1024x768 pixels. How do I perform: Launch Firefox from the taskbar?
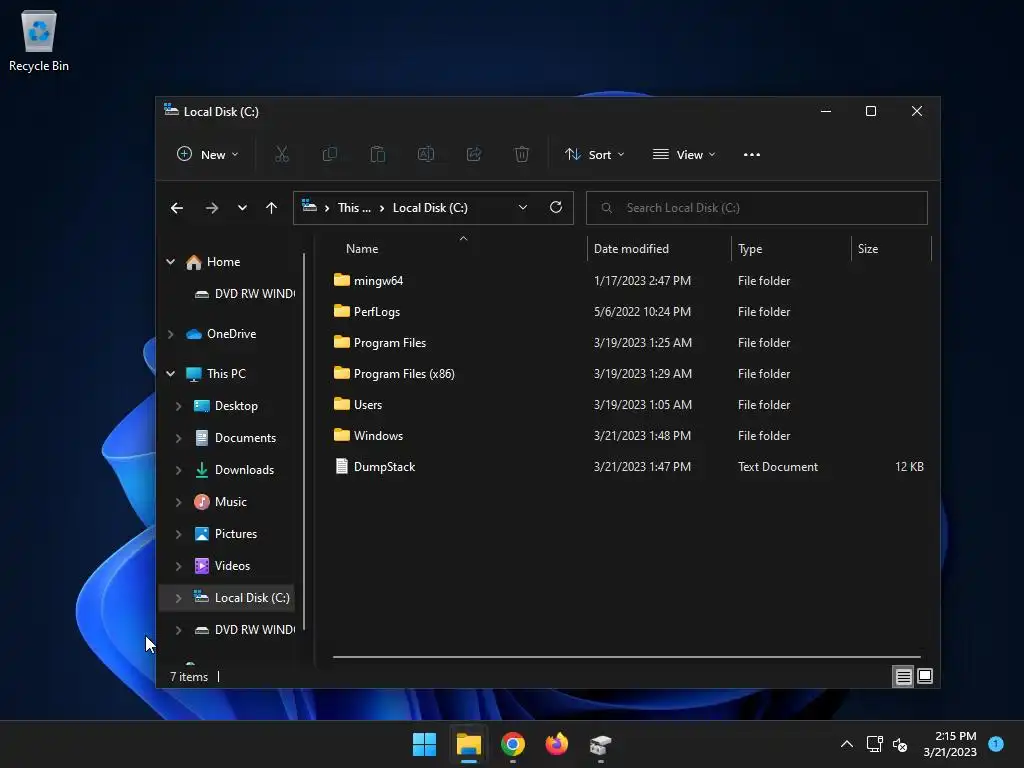coord(556,744)
